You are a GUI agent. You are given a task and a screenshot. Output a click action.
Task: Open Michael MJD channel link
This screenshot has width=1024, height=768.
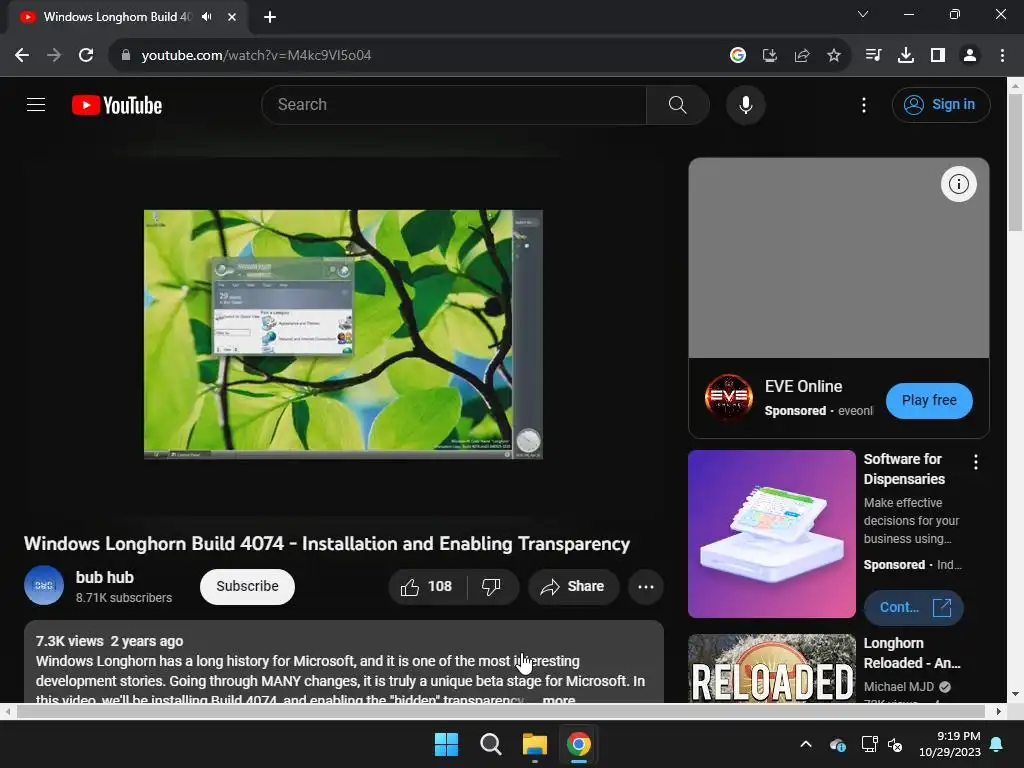pos(899,686)
